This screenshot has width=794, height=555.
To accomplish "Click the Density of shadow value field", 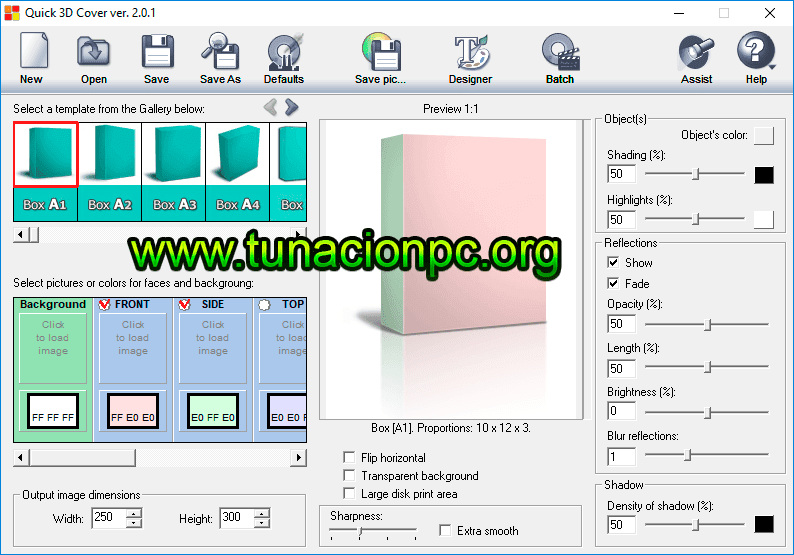I will coord(621,525).
